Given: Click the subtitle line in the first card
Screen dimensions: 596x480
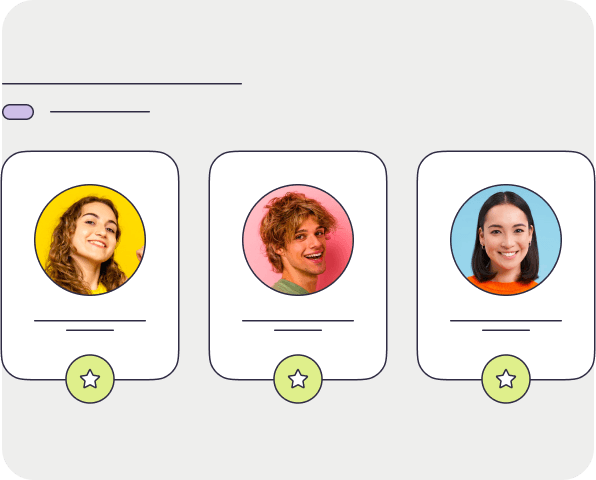Looking at the screenshot, I should pos(90,330).
